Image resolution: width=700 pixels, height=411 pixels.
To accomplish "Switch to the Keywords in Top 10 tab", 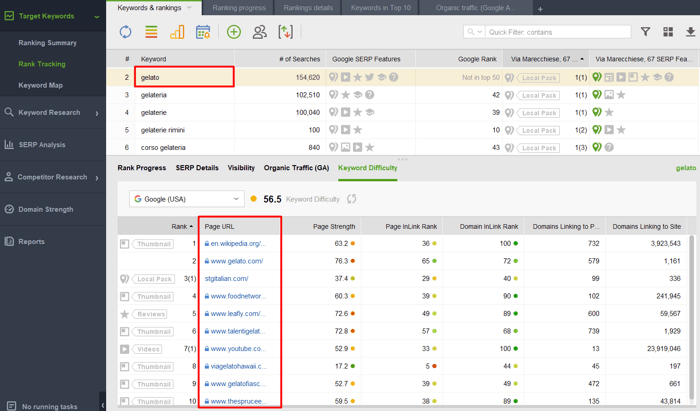I will (x=380, y=8).
